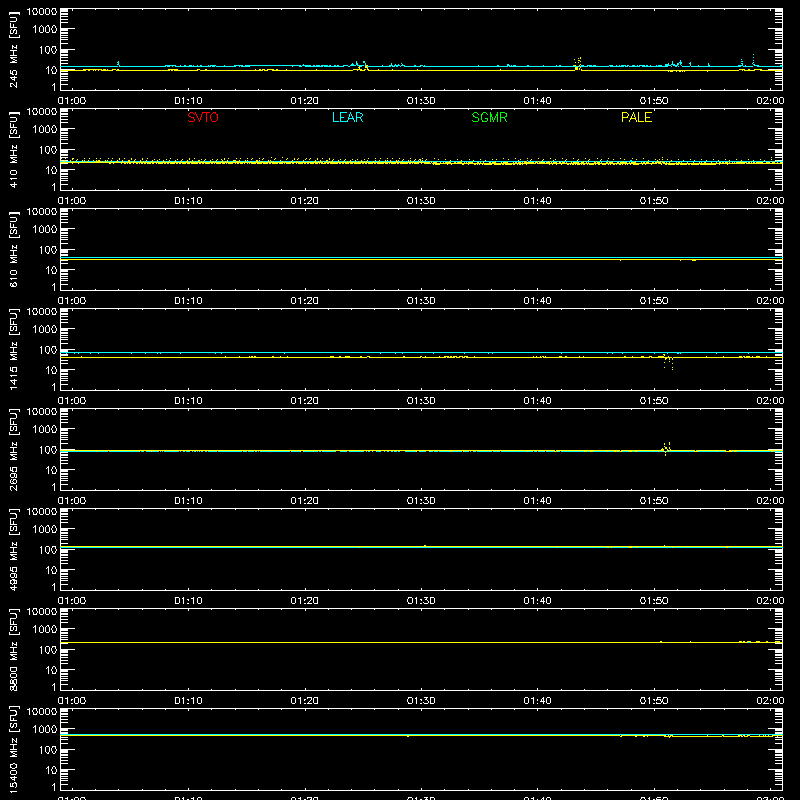Select the 1415 MHz [SFU] axis title
This screenshot has height=800, width=800.
pyautogui.click(x=13, y=349)
